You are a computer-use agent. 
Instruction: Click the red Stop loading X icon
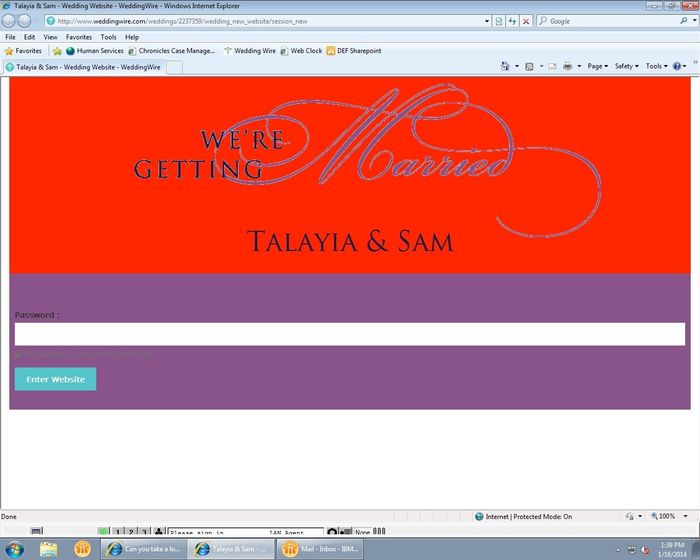tap(526, 21)
